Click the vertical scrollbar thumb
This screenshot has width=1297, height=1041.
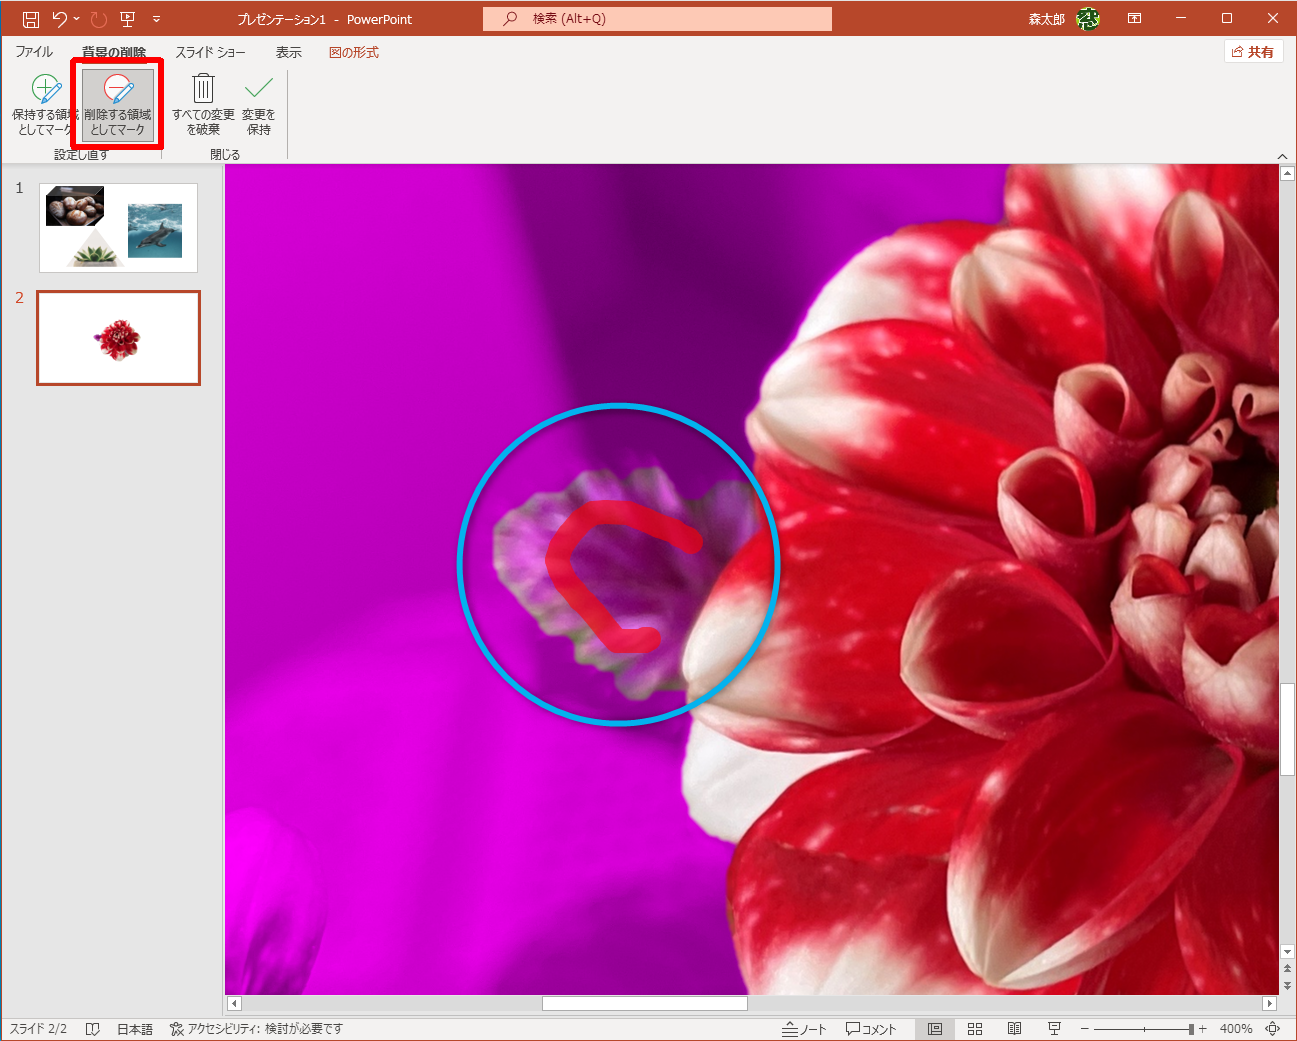(x=1287, y=729)
